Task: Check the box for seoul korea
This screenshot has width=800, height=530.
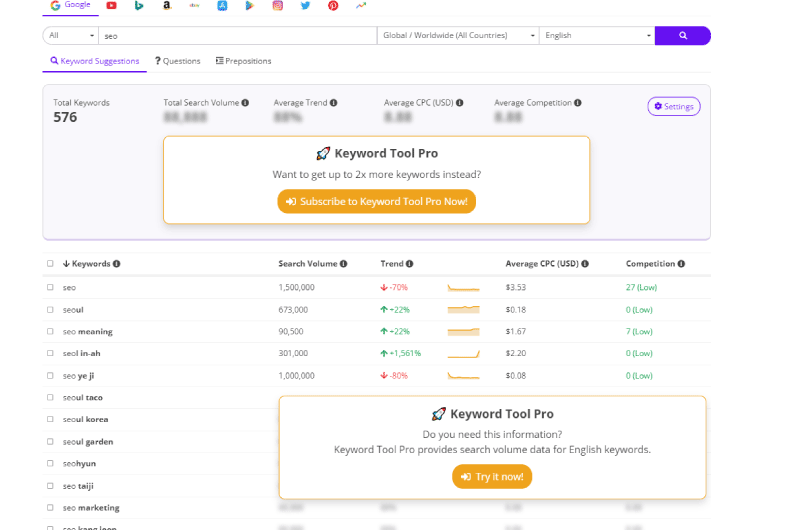Action: (x=50, y=419)
